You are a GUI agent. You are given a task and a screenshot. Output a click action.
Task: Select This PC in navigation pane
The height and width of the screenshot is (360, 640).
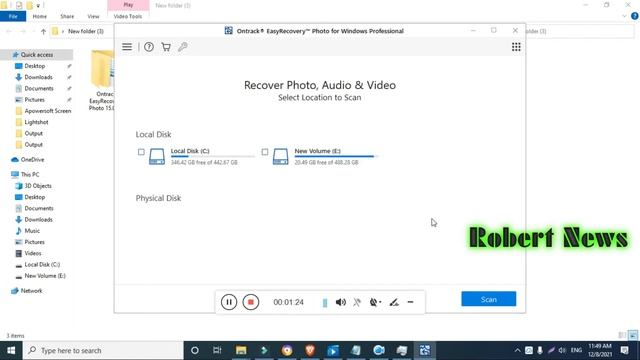(x=30, y=174)
